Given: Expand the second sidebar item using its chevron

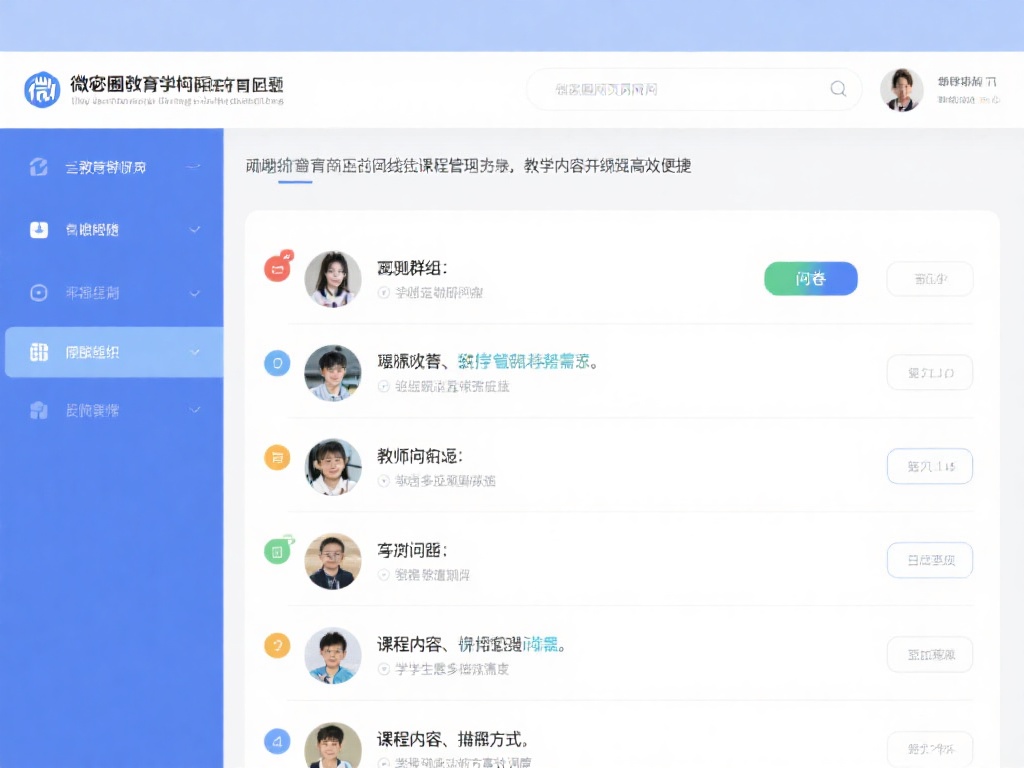Looking at the screenshot, I should click(x=195, y=230).
